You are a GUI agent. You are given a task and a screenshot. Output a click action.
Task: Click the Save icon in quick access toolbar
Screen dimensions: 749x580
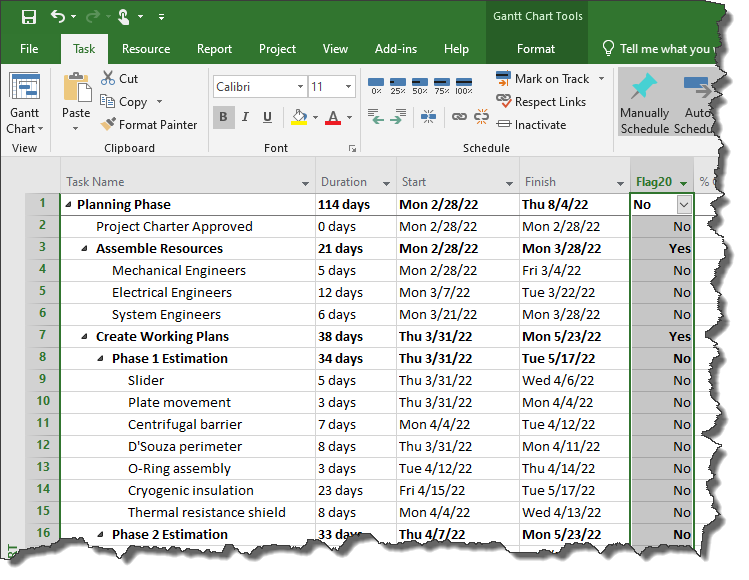point(29,17)
